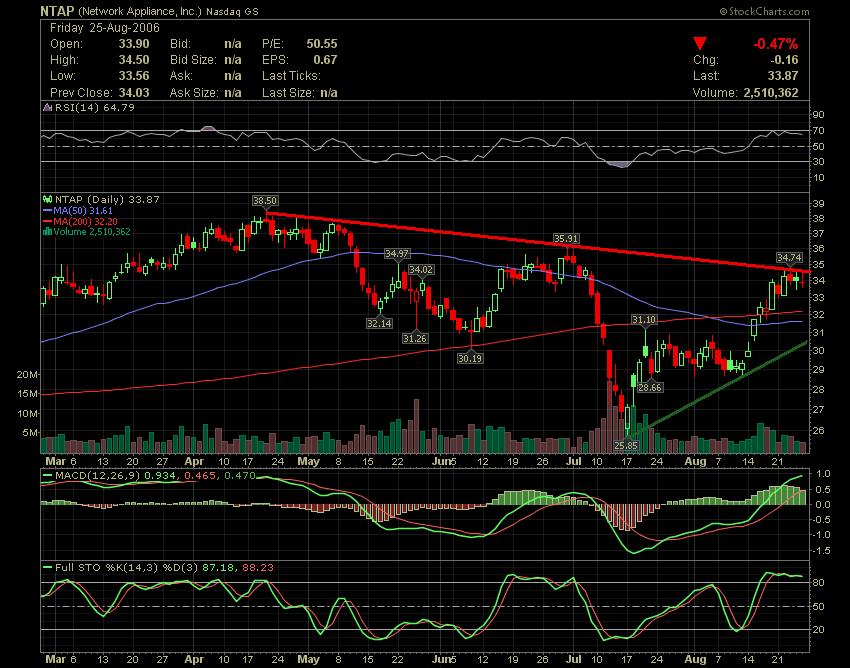Click the 10M volume axis label
This screenshot has width=850, height=668.
point(28,413)
